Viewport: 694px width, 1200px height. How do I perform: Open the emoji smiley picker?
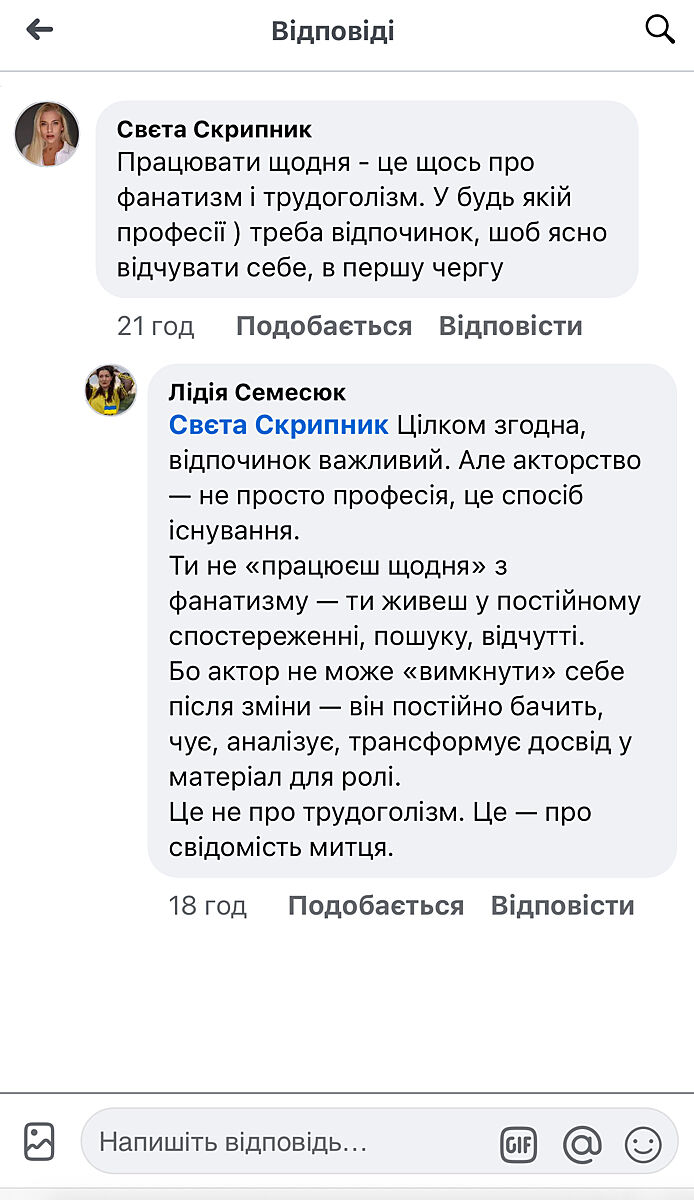coord(643,1143)
